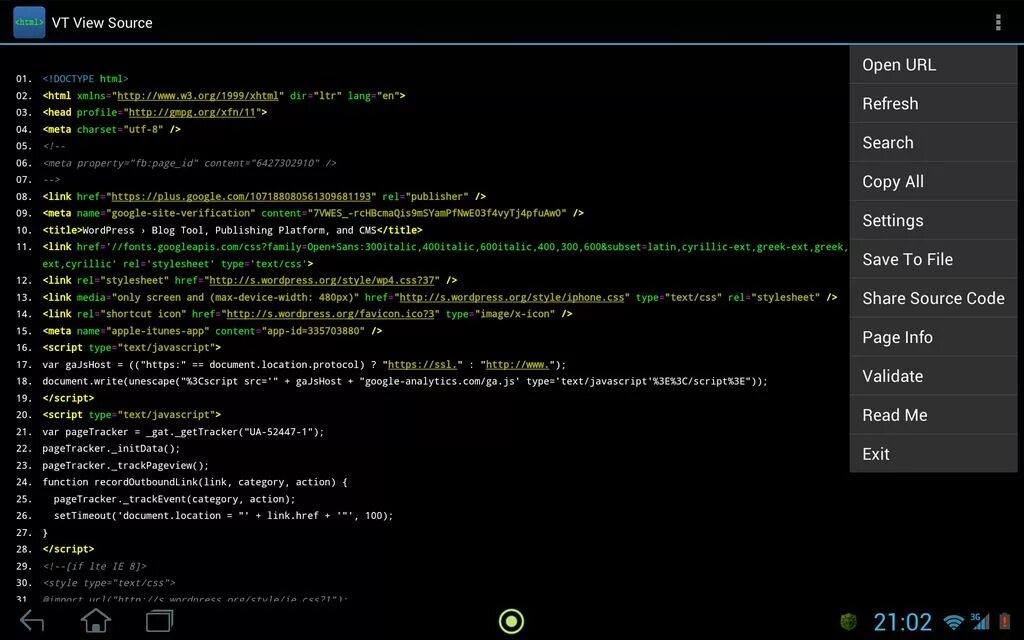Image resolution: width=1024 pixels, height=640 pixels.
Task: Tap the VT View Source title text
Action: 102,23
